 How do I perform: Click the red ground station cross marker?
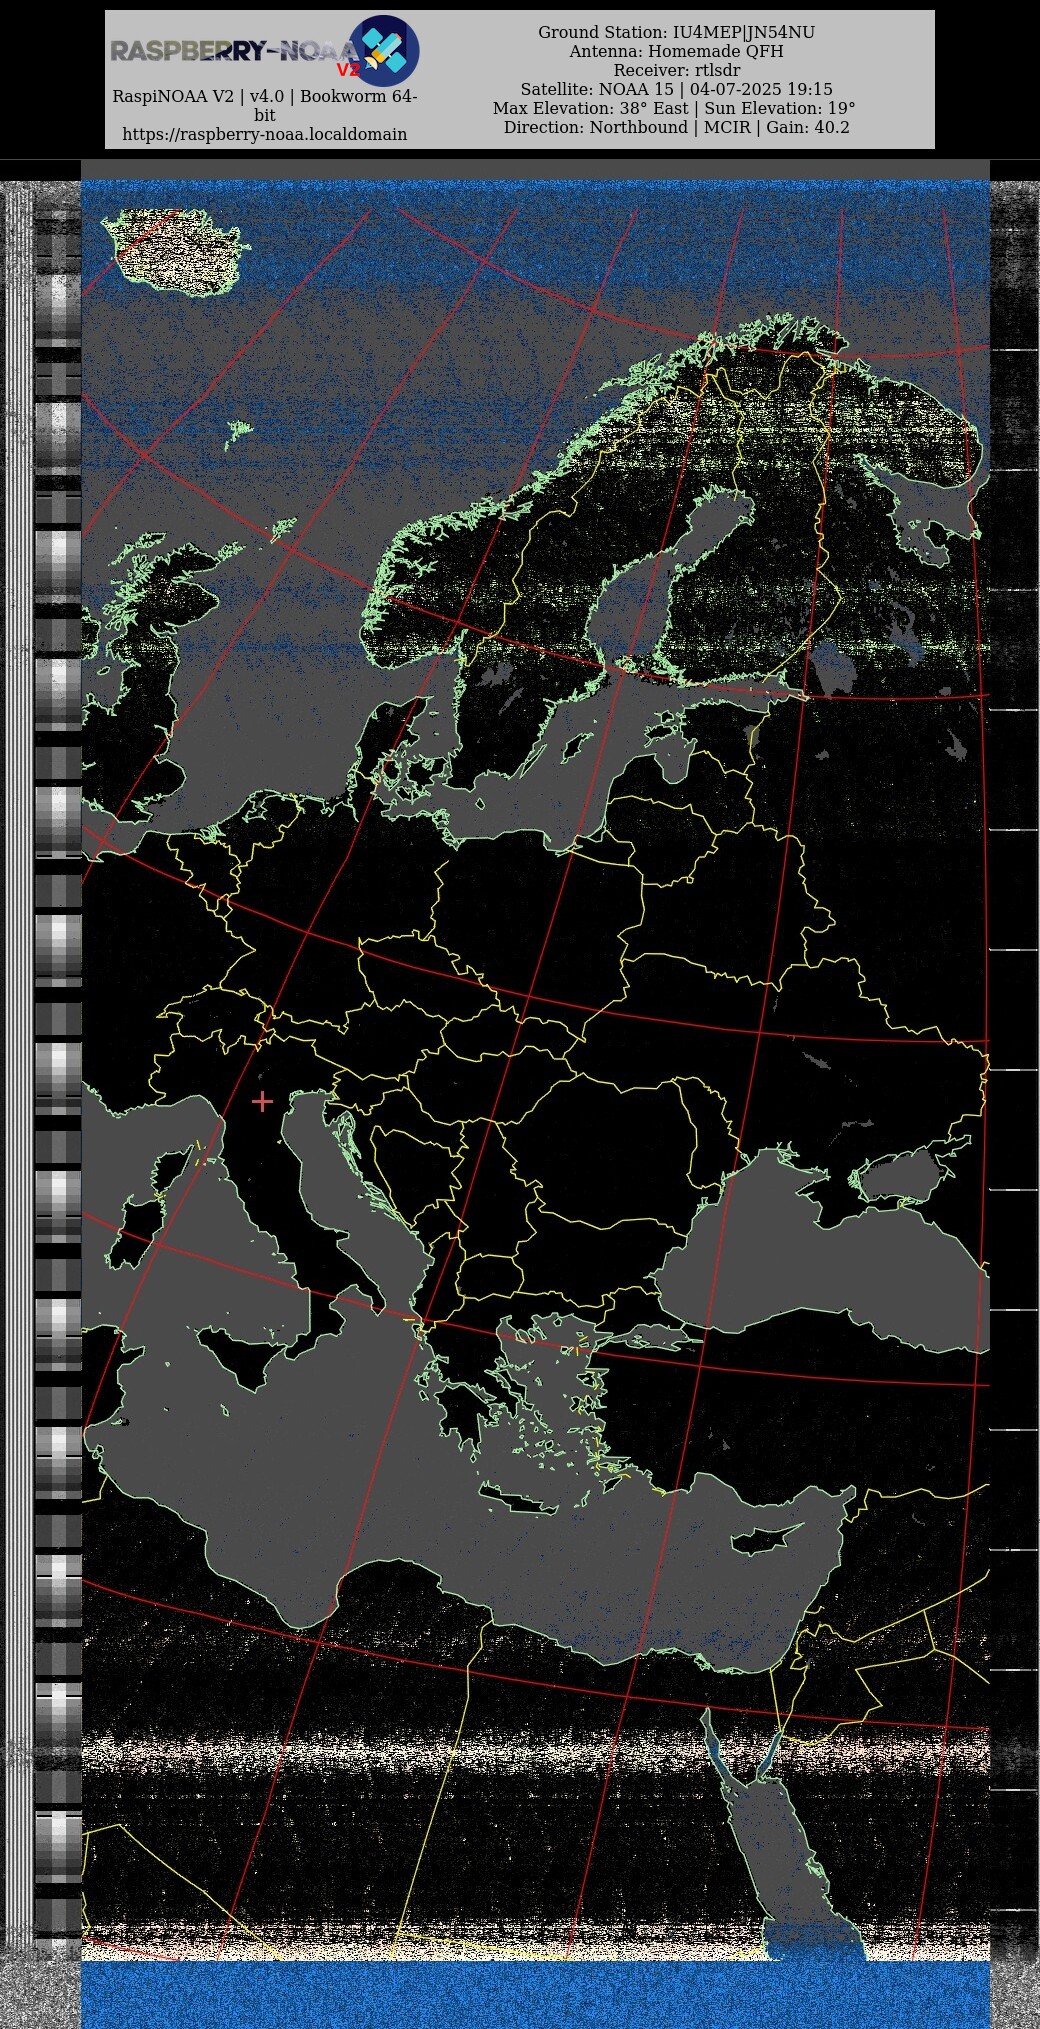coord(262,1101)
